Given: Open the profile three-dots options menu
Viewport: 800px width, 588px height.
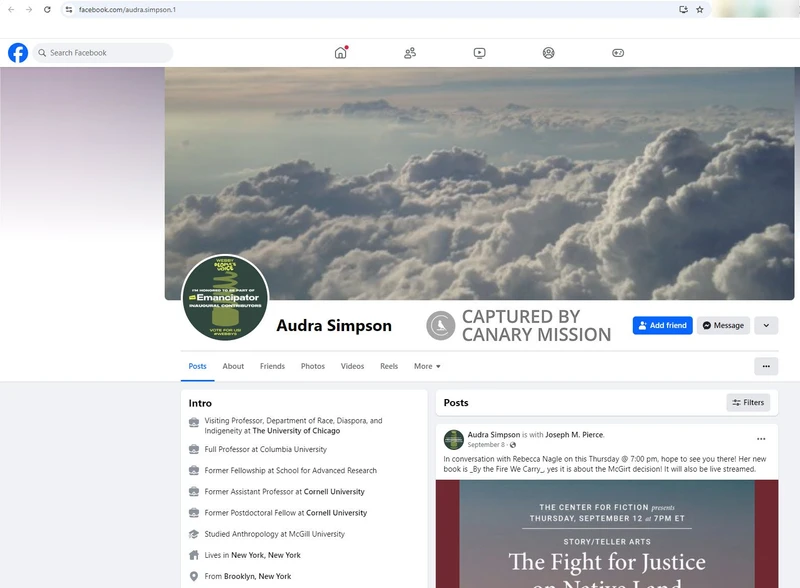Looking at the screenshot, I should (x=766, y=366).
